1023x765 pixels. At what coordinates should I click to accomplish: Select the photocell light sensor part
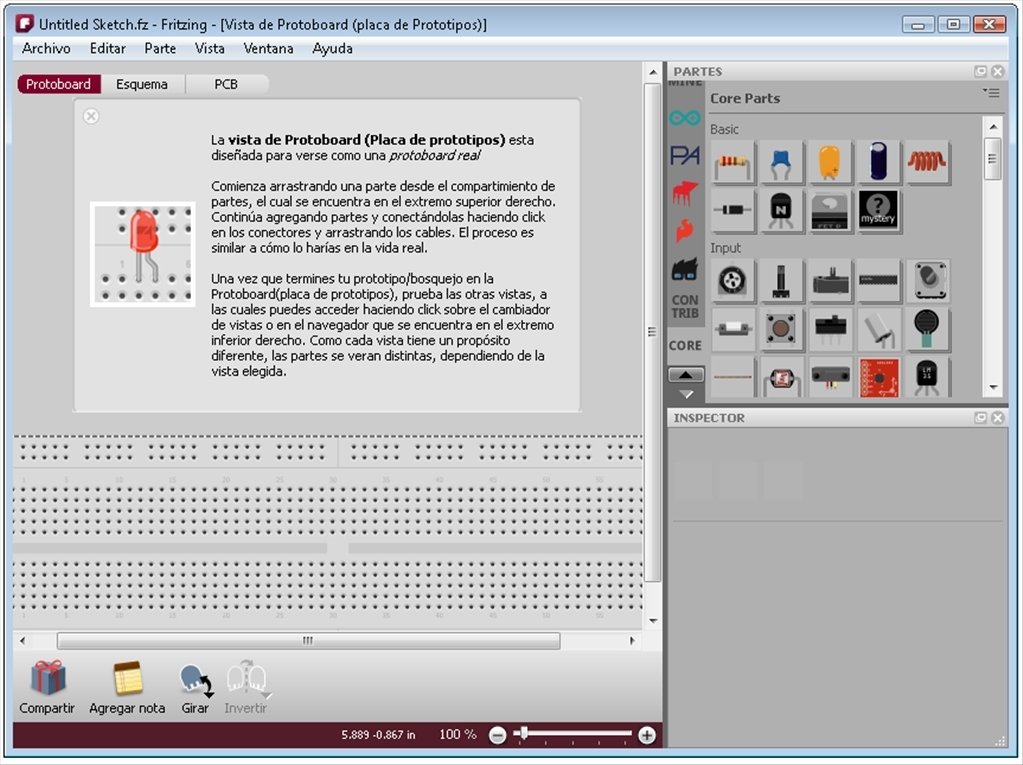pyautogui.click(x=780, y=377)
